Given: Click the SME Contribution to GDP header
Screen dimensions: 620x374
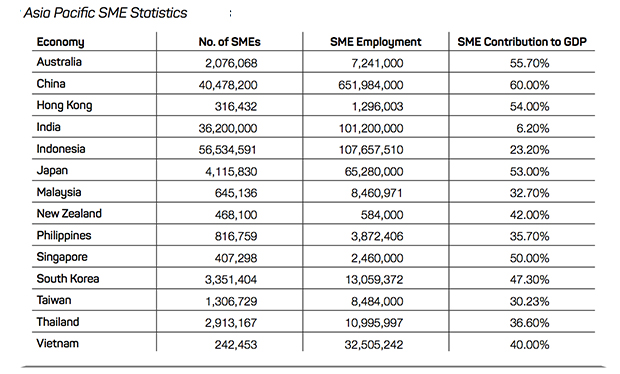Looking at the screenshot, I should 522,42.
